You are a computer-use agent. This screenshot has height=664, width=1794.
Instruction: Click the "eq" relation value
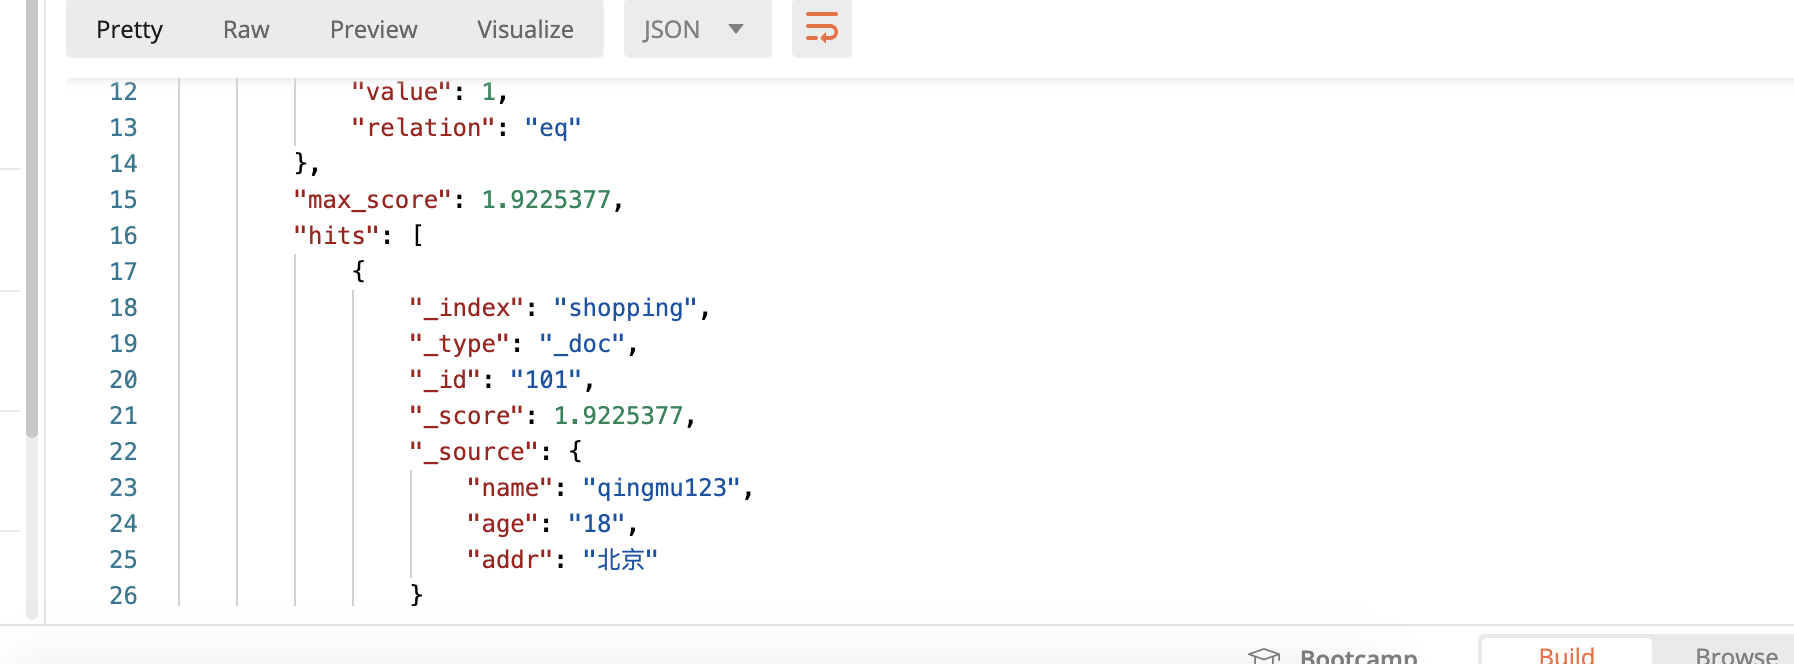coord(553,128)
